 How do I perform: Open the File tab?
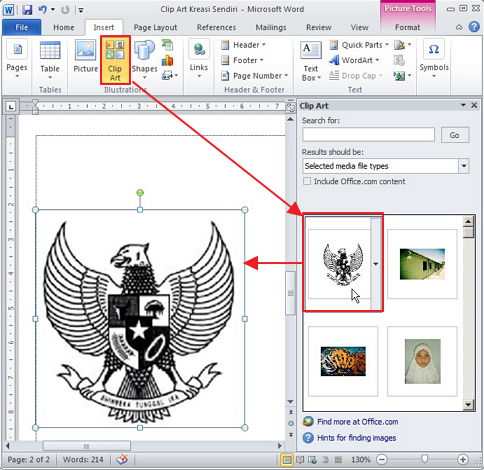tap(22, 27)
